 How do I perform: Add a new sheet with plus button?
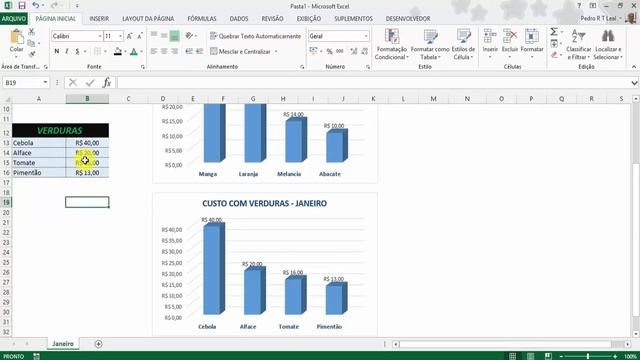[x=98, y=344]
